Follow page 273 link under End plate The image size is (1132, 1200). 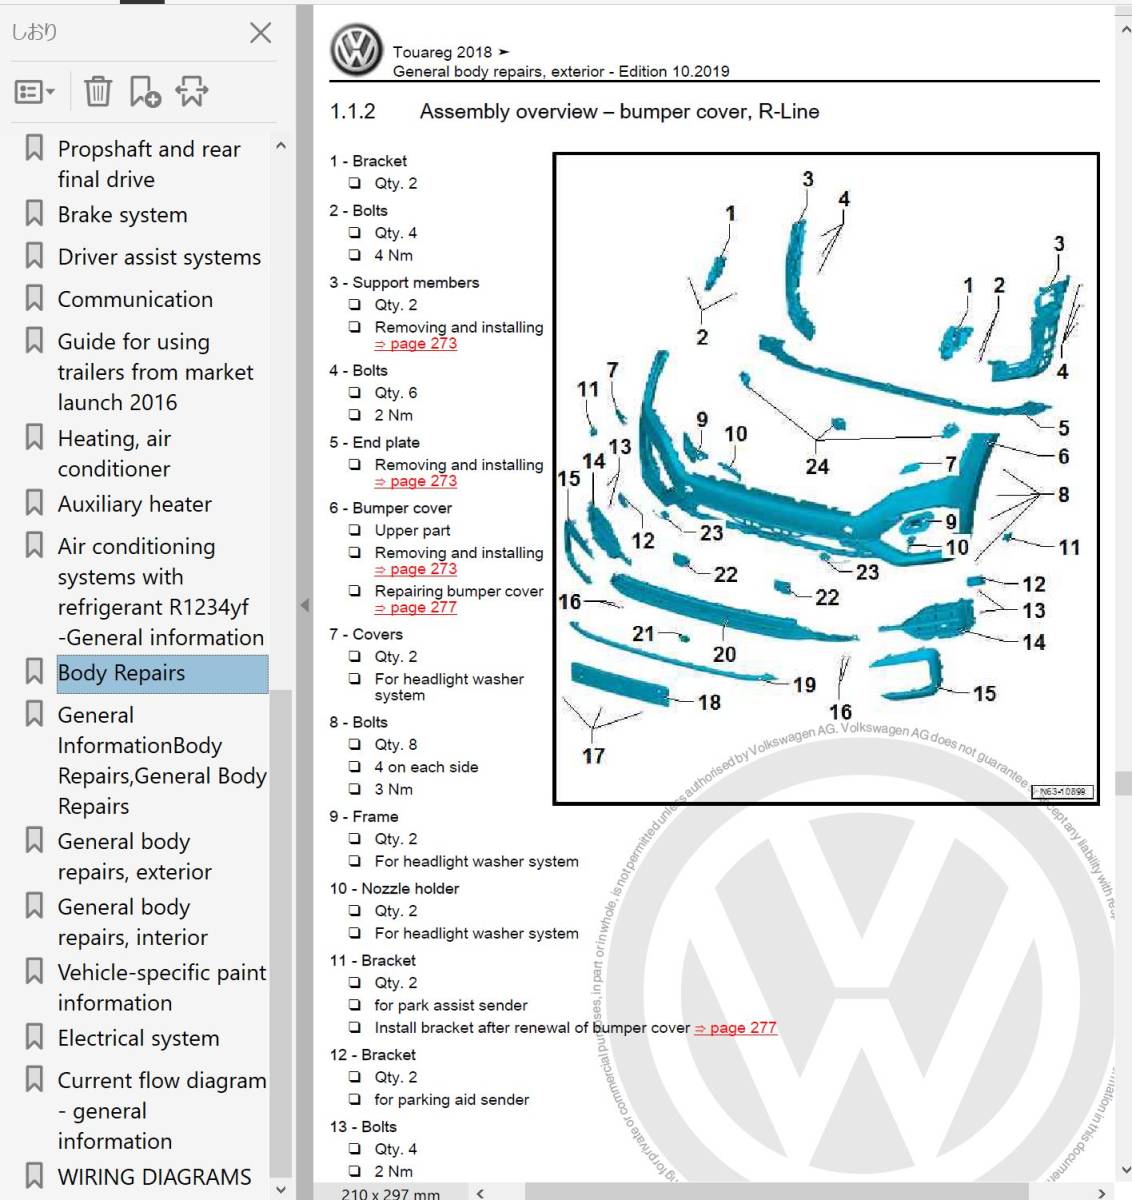click(x=416, y=481)
